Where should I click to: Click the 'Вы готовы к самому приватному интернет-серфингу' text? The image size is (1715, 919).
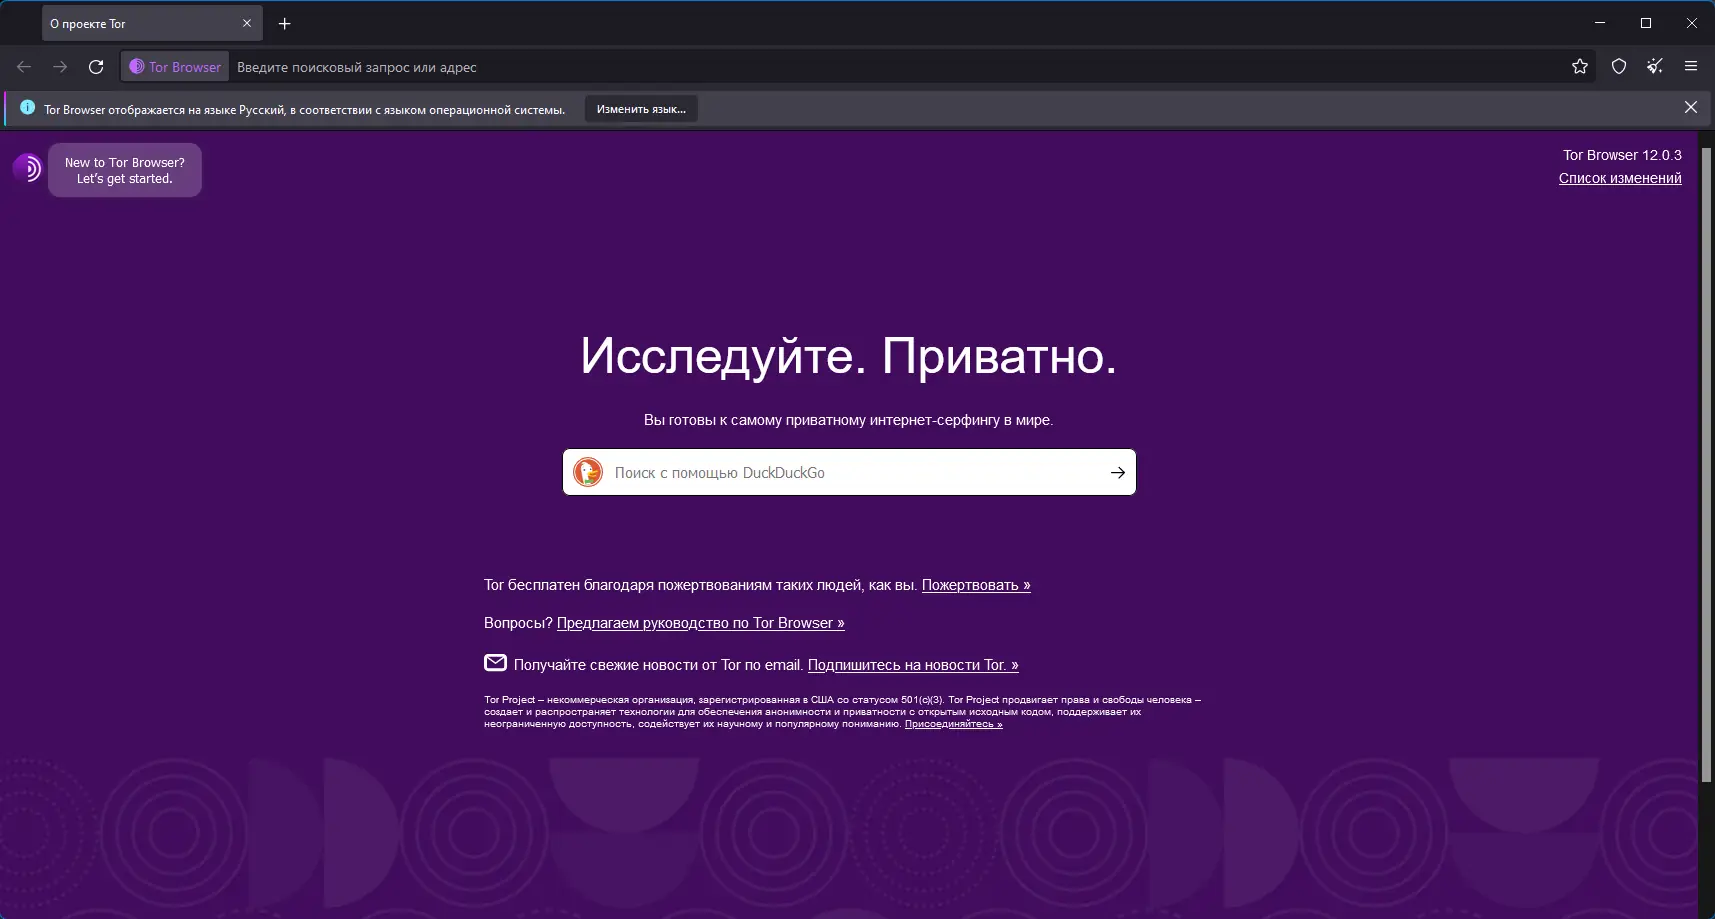coord(848,420)
